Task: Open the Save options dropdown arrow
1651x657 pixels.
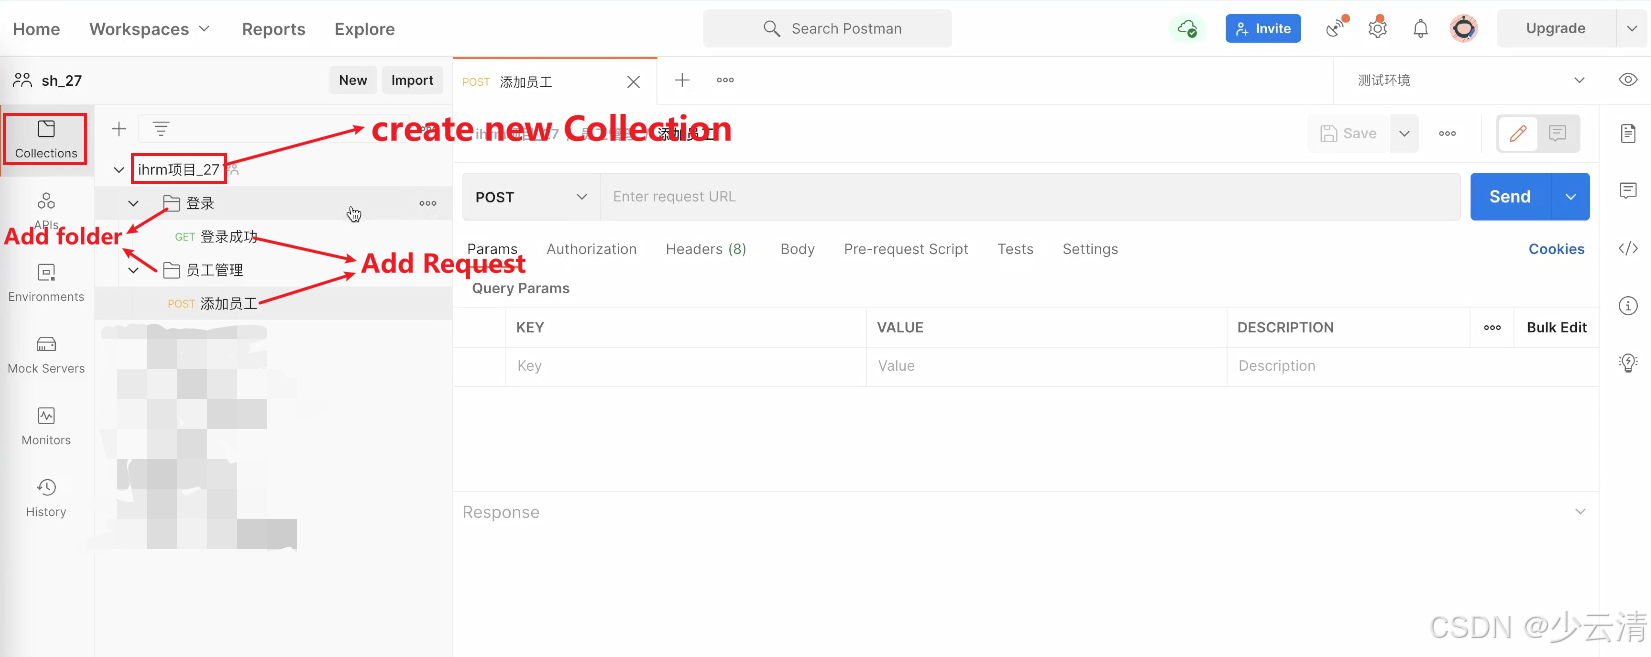Action: click(1404, 133)
